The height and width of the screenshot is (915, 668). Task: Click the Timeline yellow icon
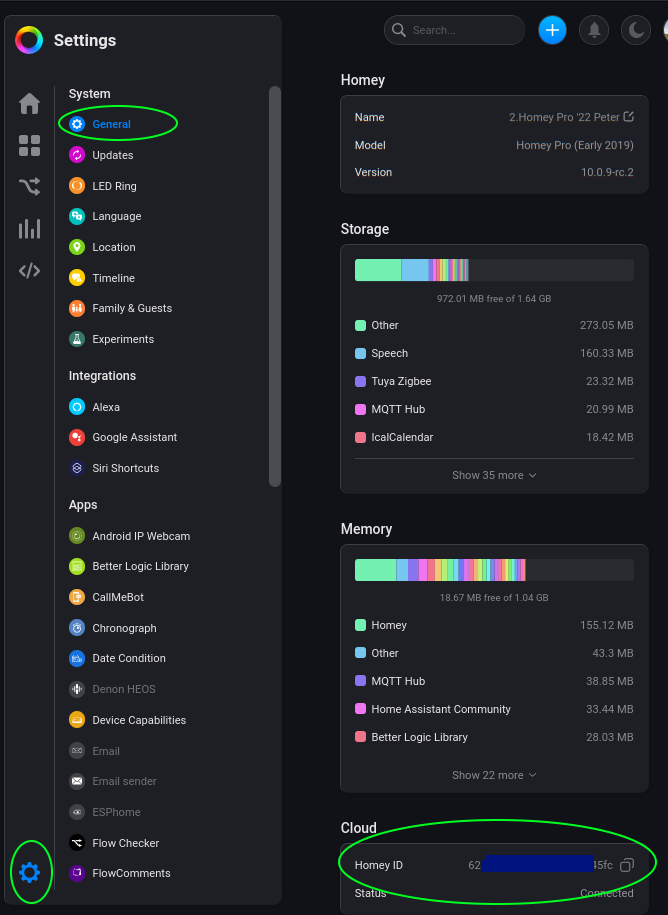[77, 278]
